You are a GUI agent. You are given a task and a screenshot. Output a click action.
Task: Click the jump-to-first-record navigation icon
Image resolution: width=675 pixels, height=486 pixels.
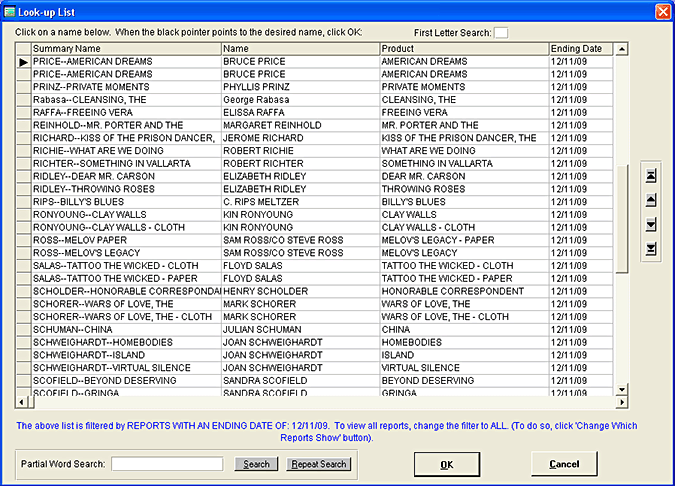(x=652, y=175)
